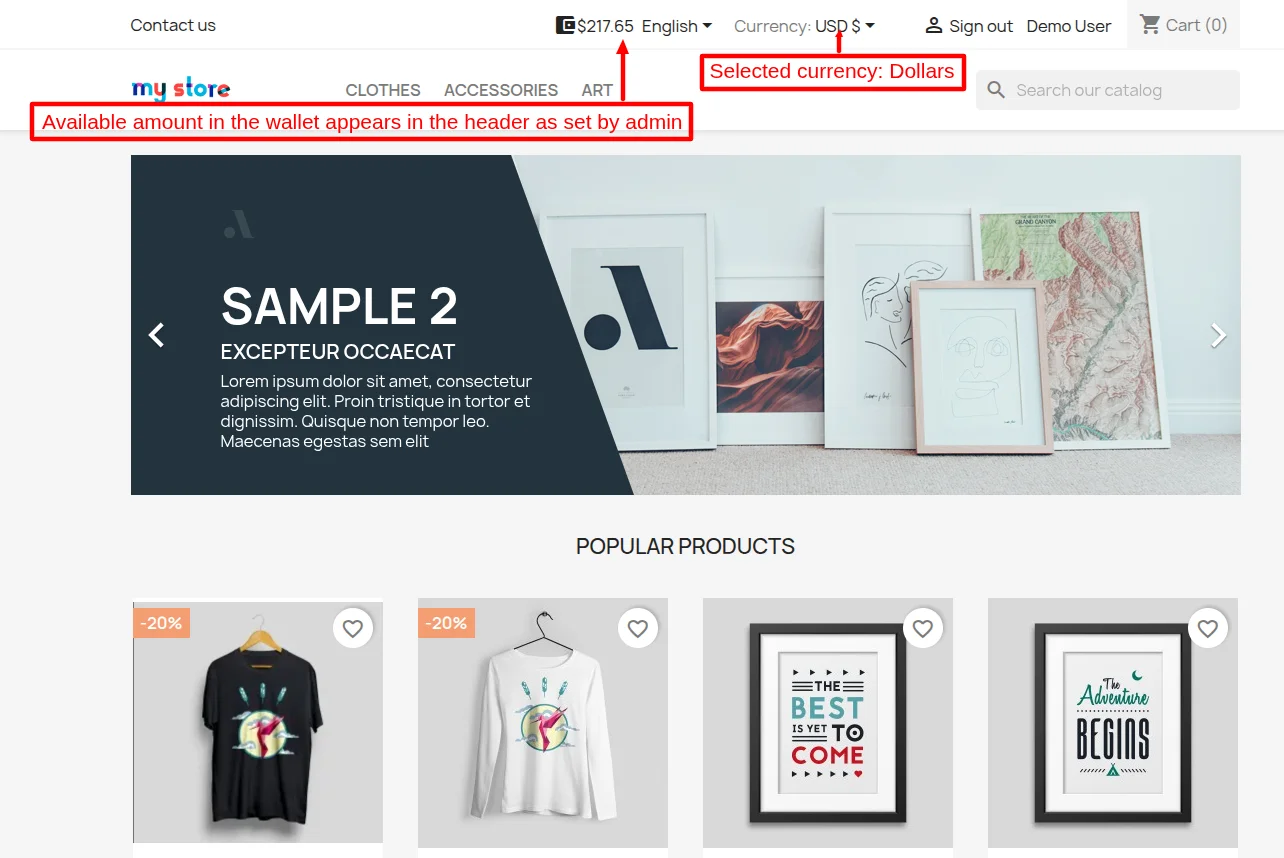
Task: Open the Accessories menu
Action: pyautogui.click(x=501, y=90)
